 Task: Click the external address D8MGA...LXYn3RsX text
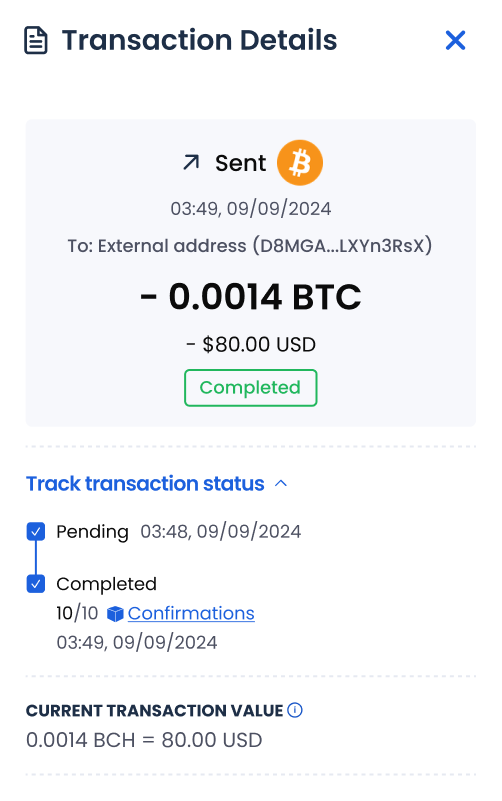coord(346,246)
